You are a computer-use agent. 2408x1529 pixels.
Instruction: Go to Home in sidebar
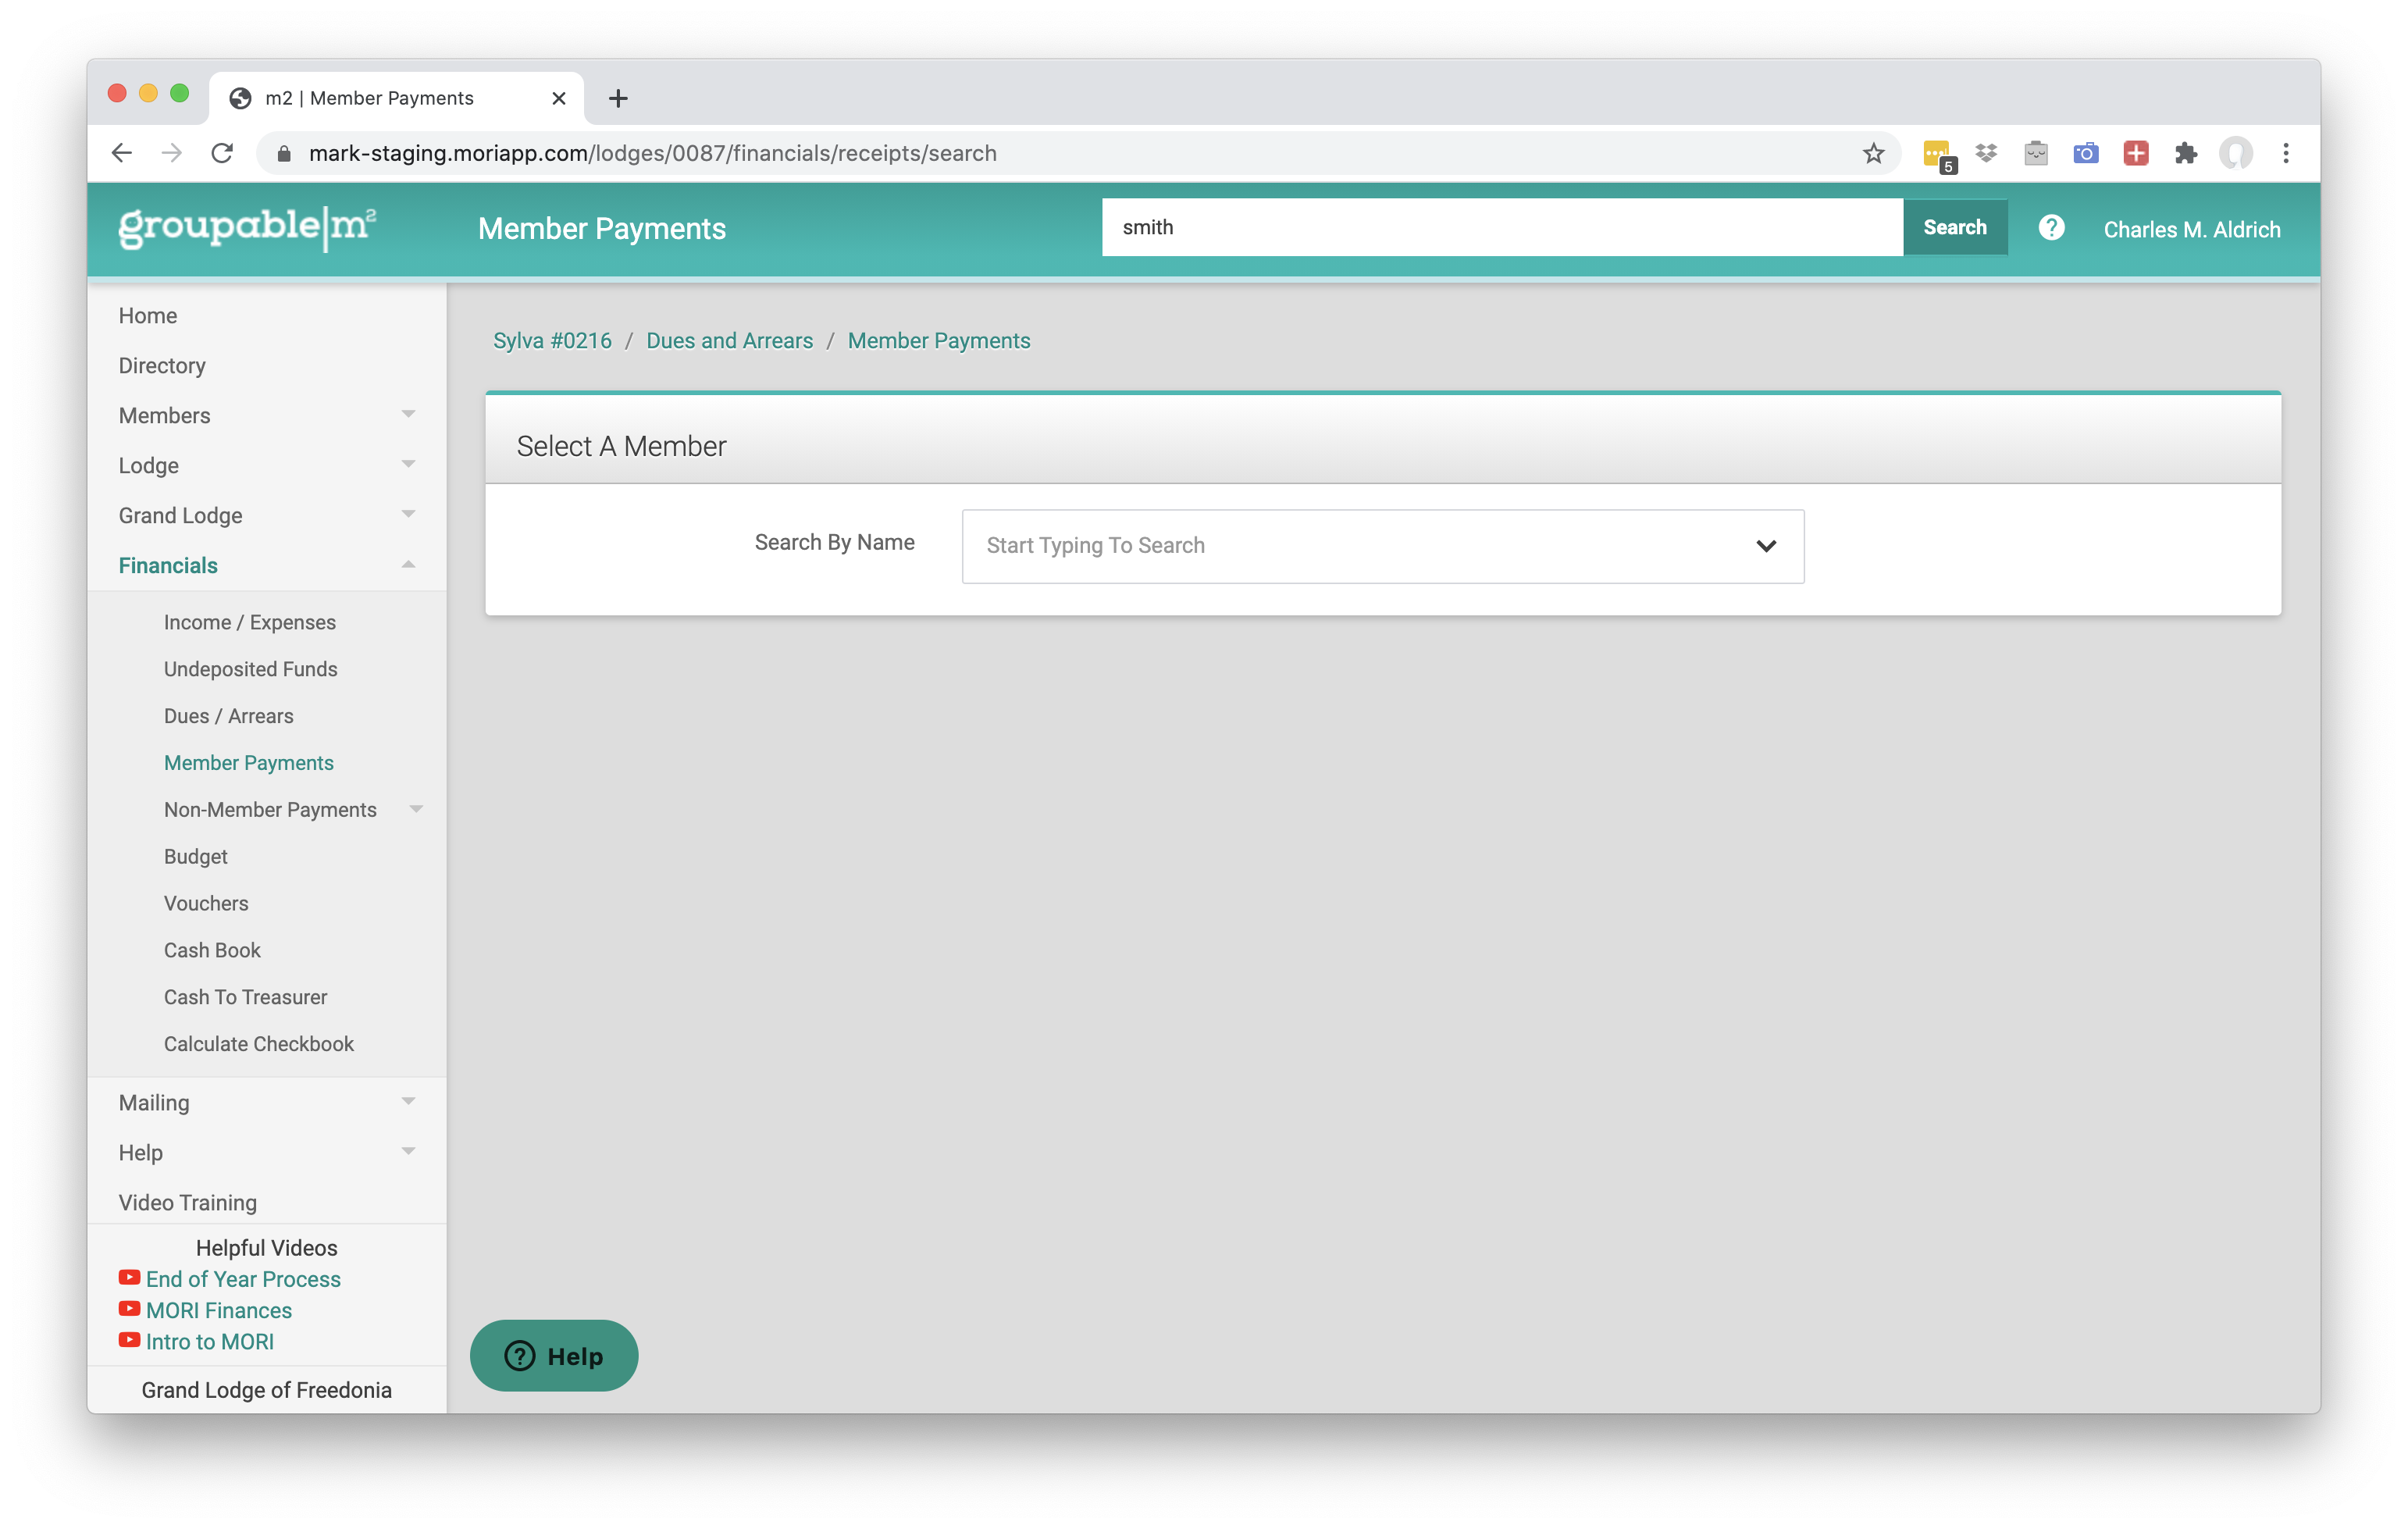147,315
